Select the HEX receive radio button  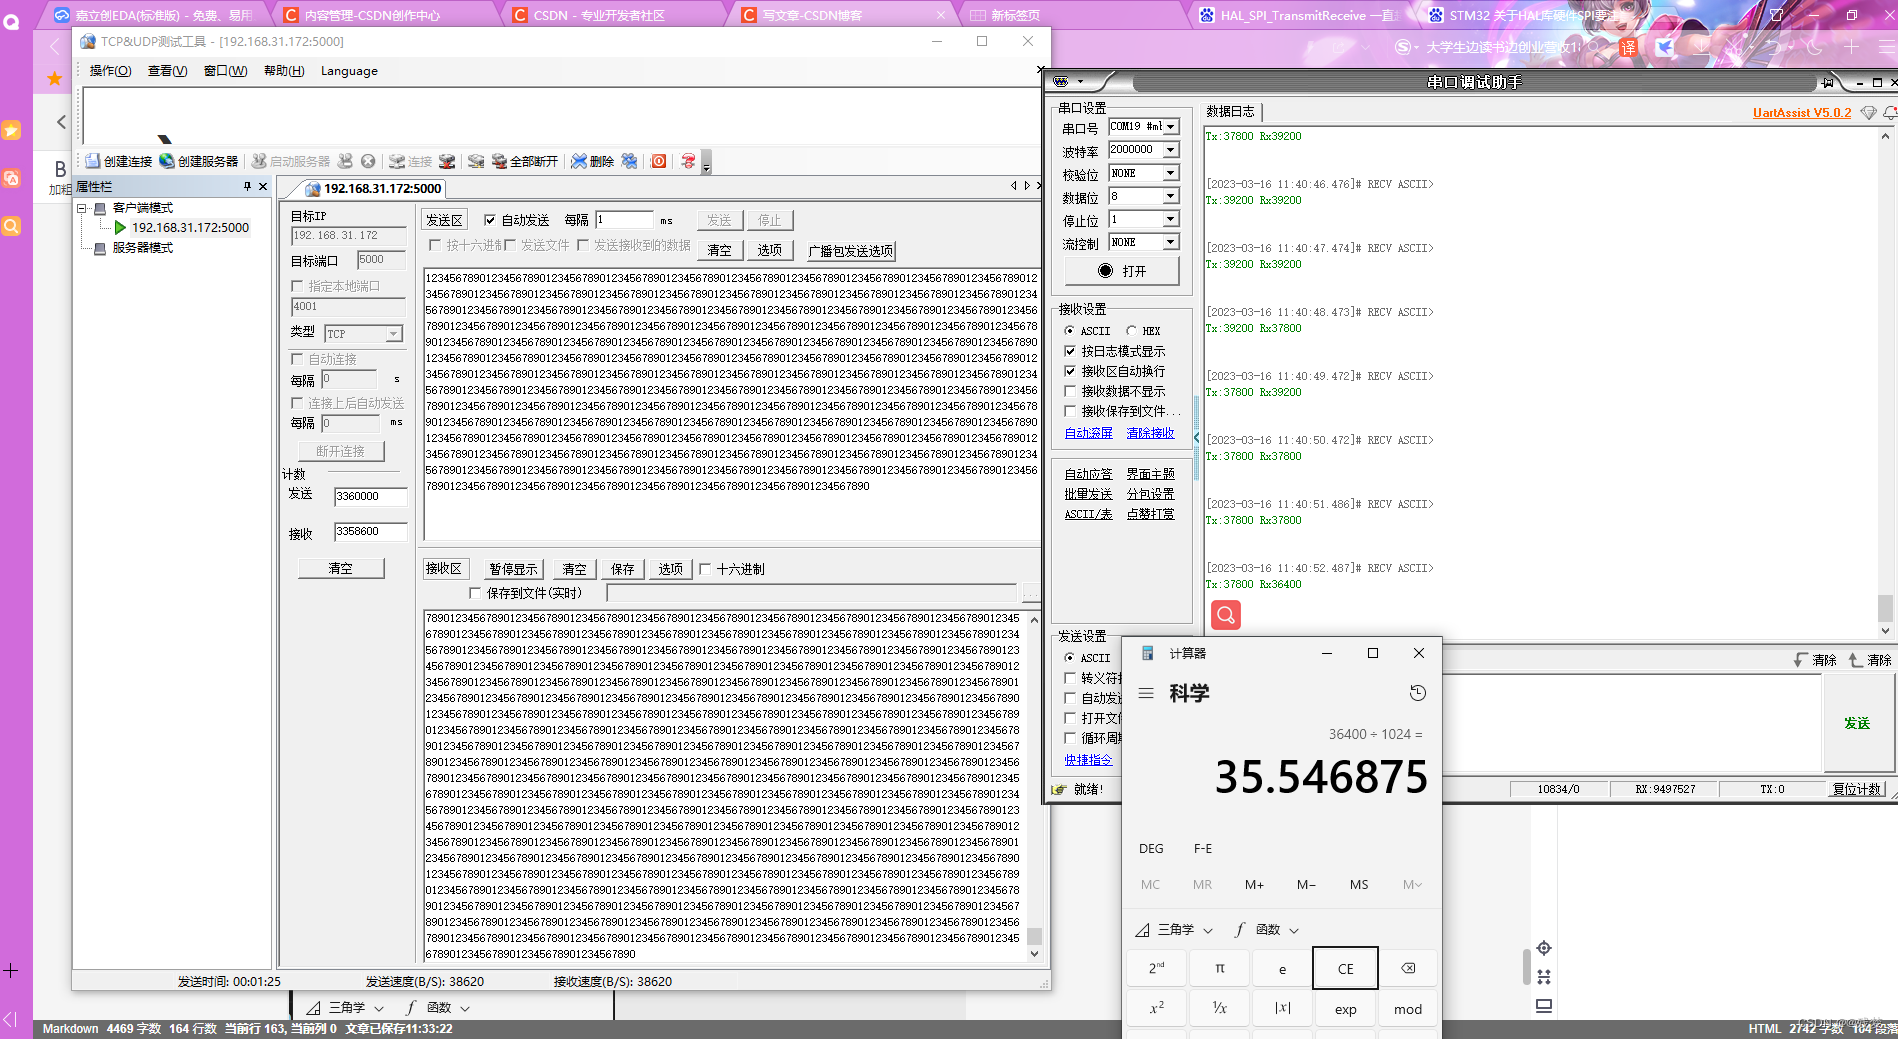coord(1132,331)
